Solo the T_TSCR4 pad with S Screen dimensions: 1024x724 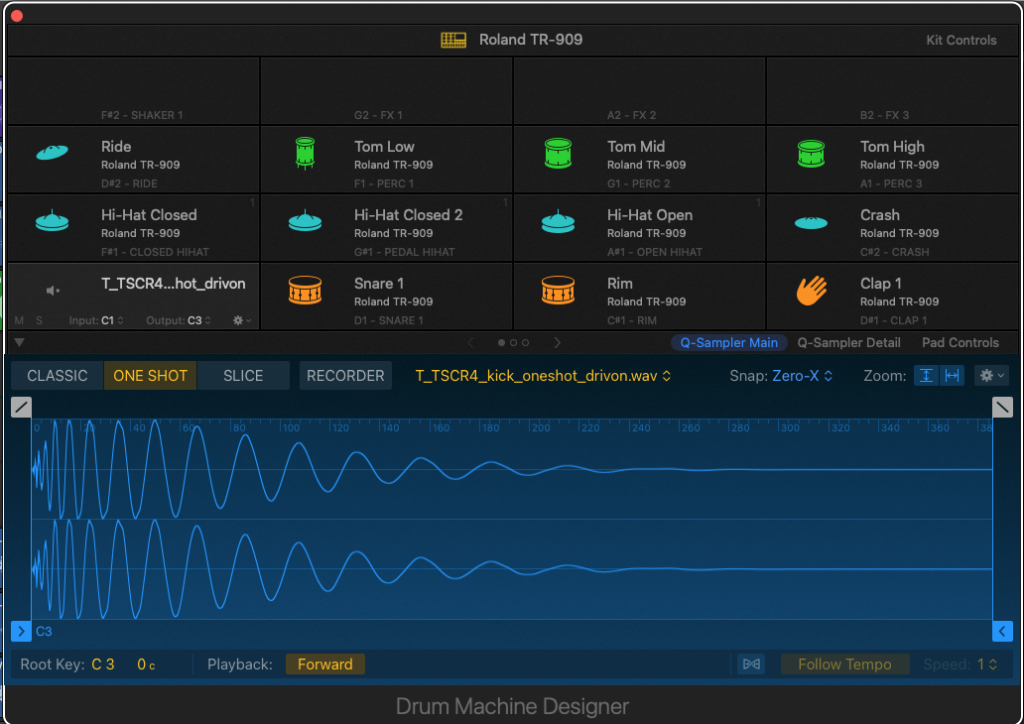[39, 321]
